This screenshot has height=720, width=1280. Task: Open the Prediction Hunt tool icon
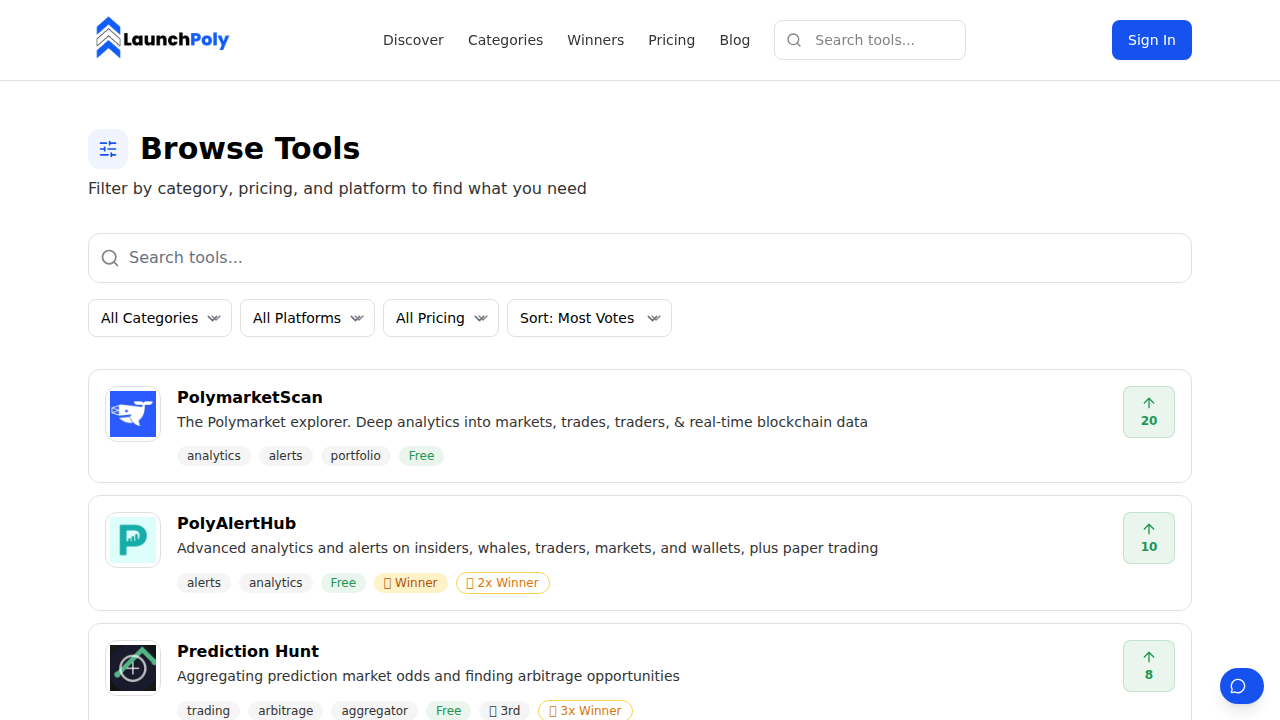133,667
